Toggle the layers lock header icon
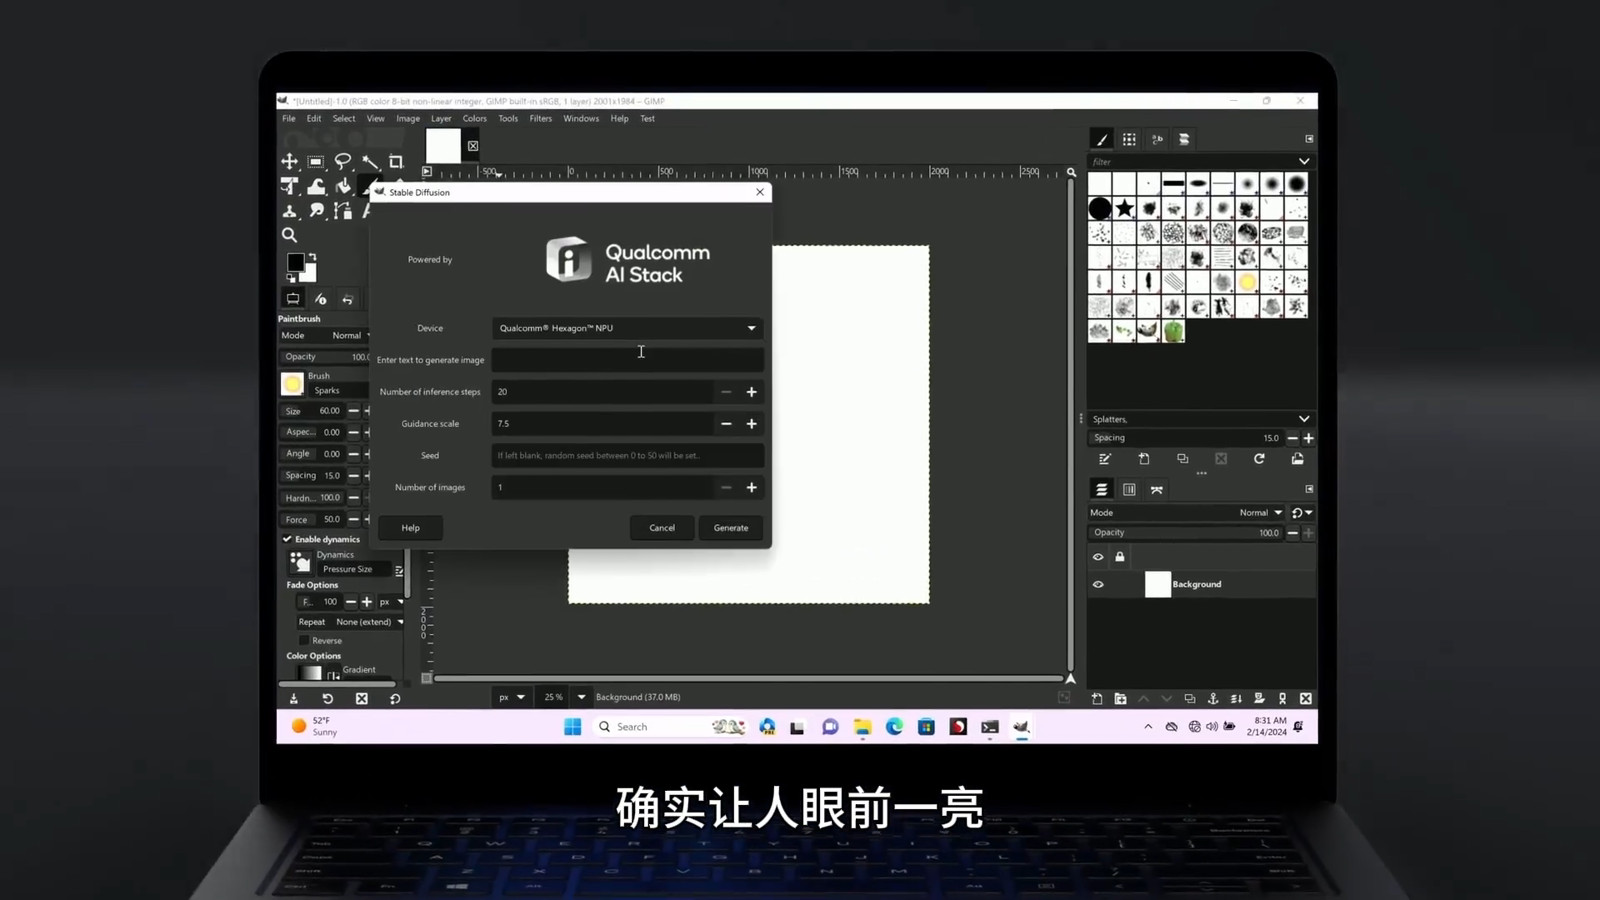The width and height of the screenshot is (1600, 900). [1120, 557]
